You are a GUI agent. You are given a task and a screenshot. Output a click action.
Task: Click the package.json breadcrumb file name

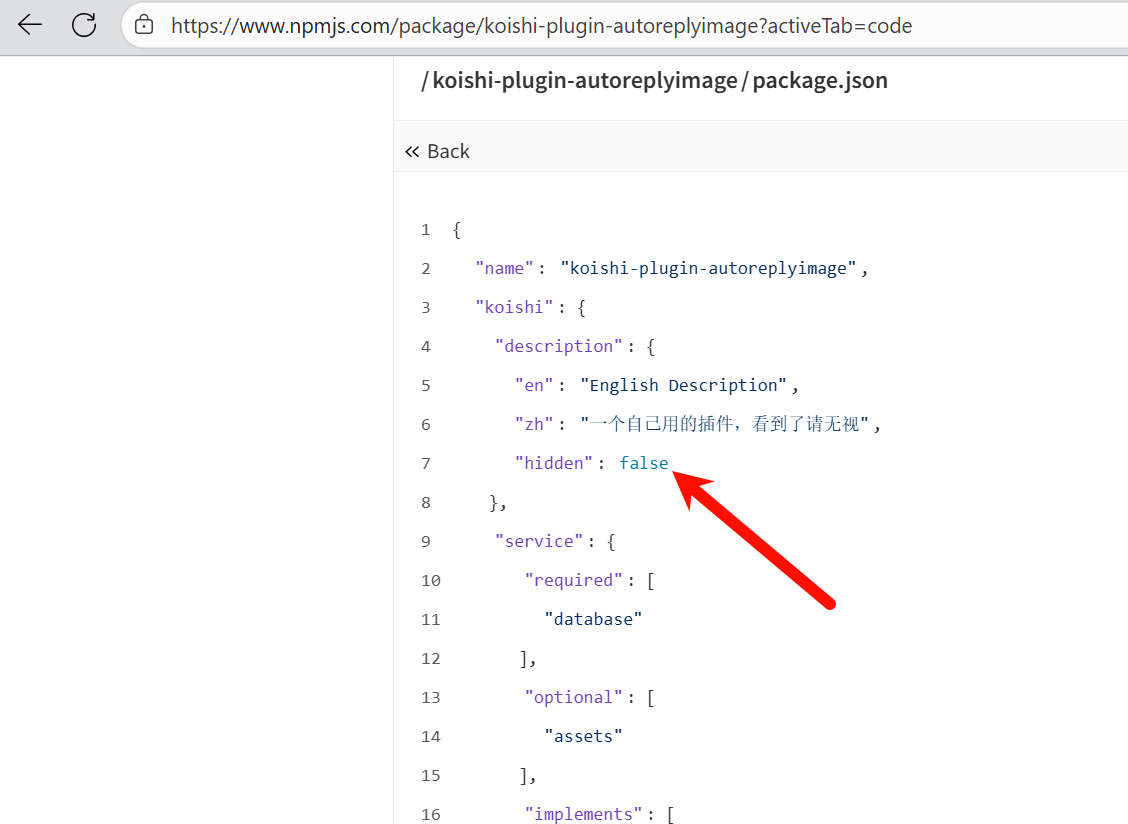tap(819, 81)
